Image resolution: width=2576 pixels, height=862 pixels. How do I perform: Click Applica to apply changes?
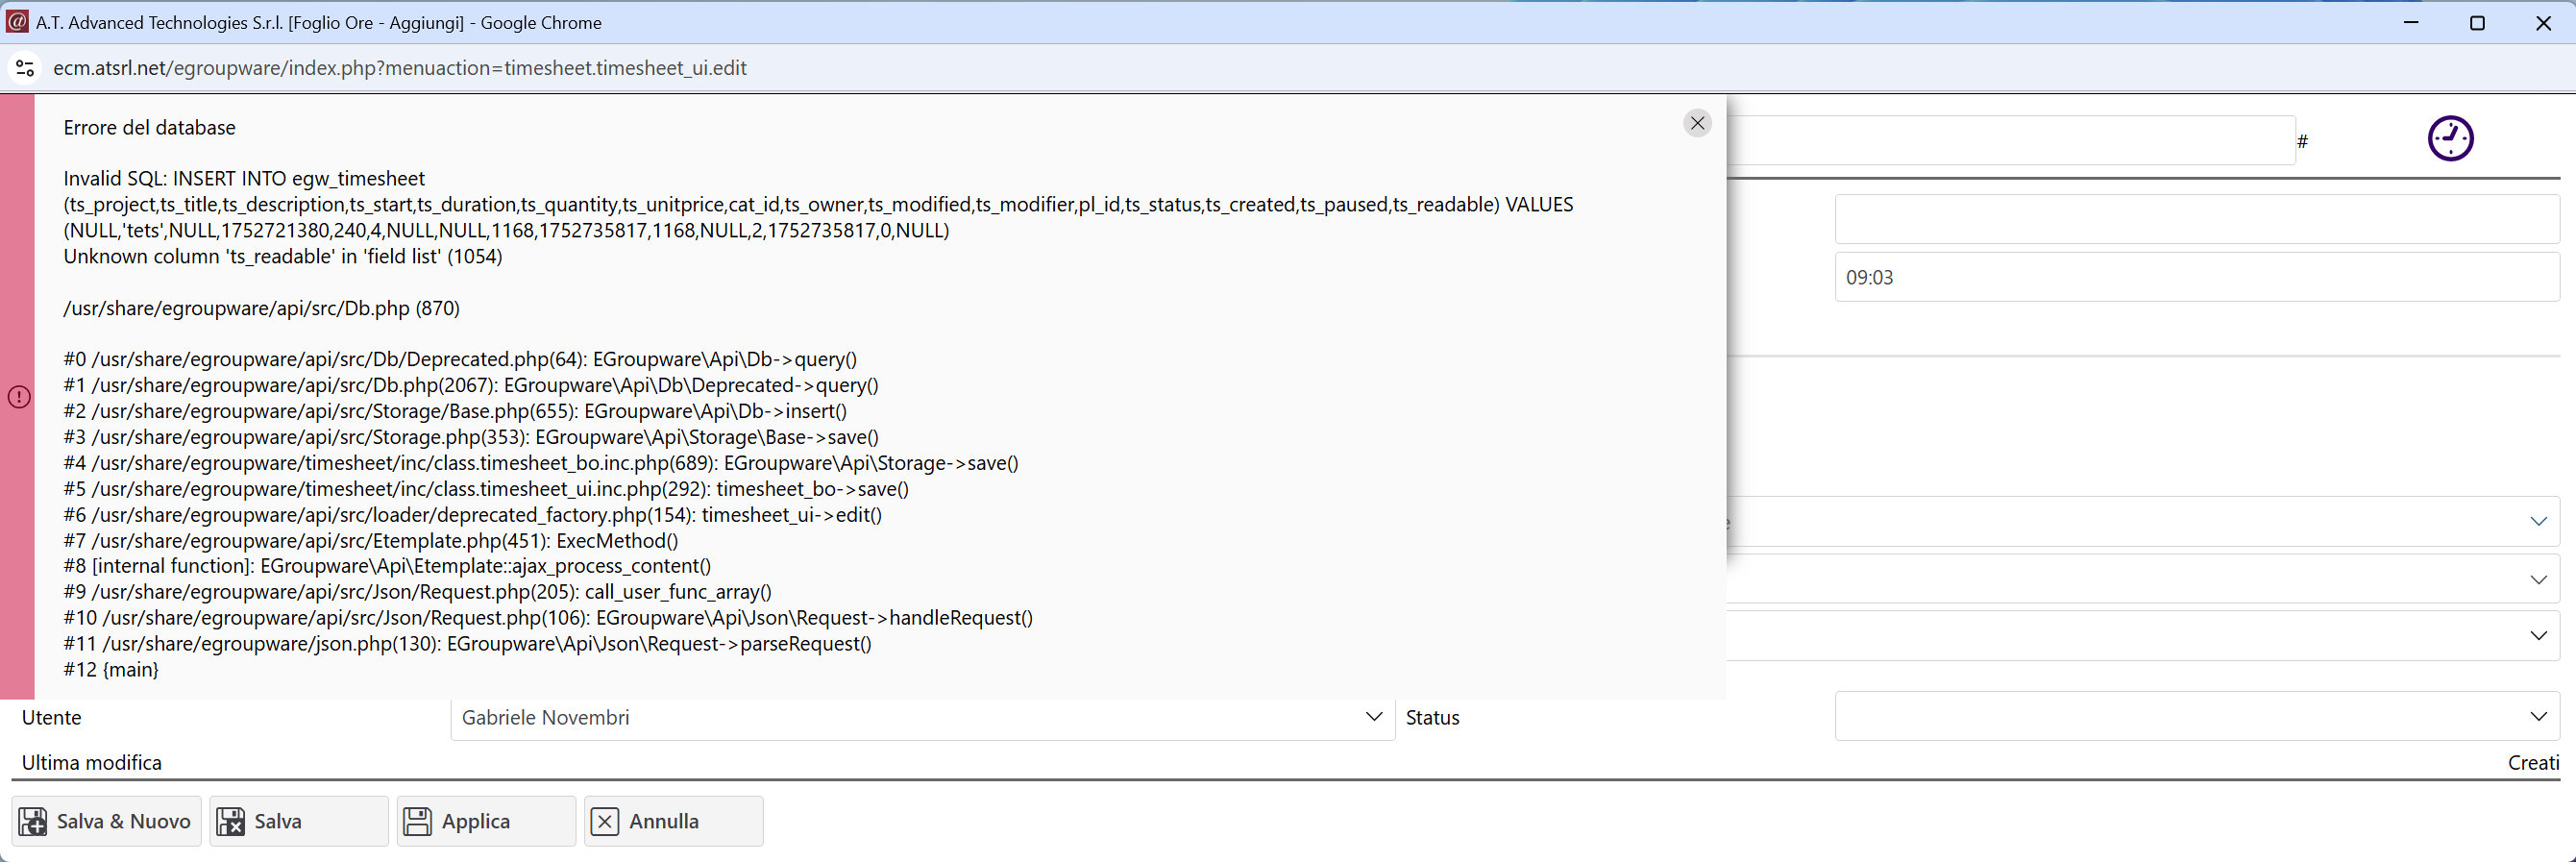pyautogui.click(x=486, y=821)
